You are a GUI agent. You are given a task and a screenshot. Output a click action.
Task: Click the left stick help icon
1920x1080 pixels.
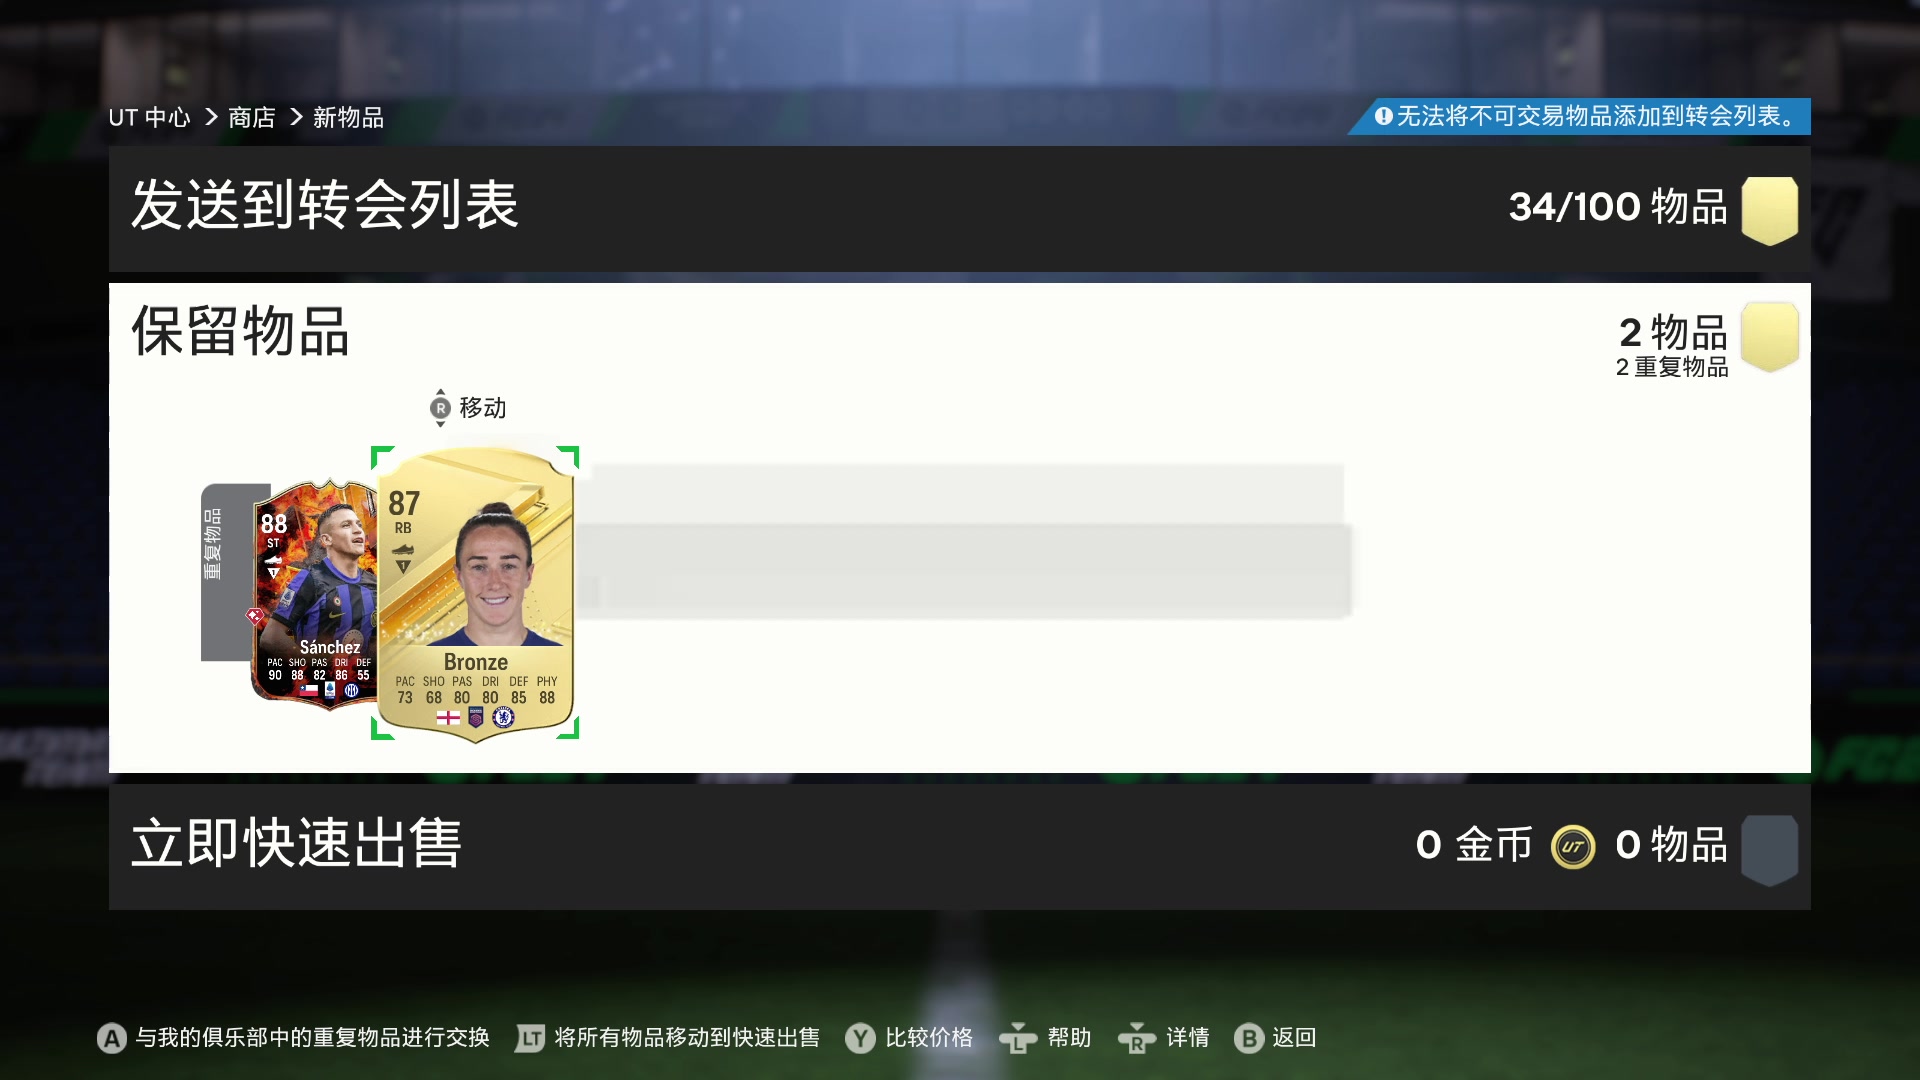pyautogui.click(x=1018, y=1038)
